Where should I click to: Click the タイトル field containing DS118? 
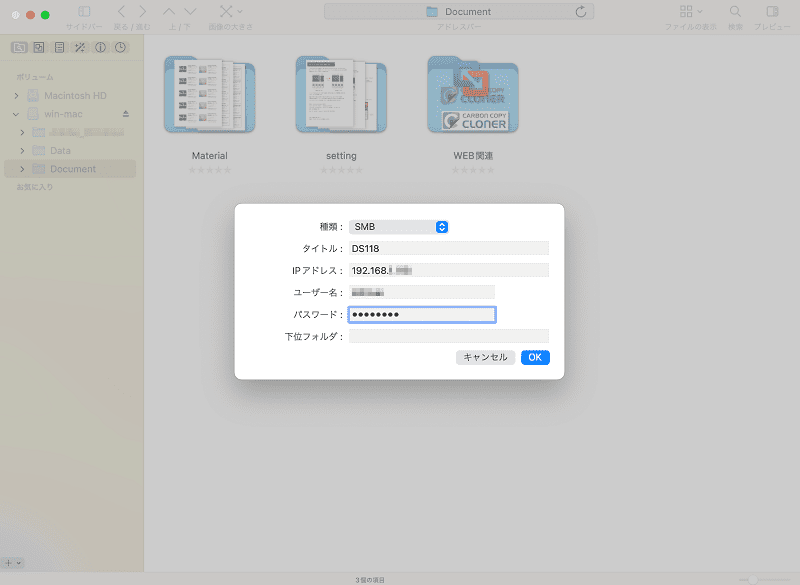pos(449,248)
